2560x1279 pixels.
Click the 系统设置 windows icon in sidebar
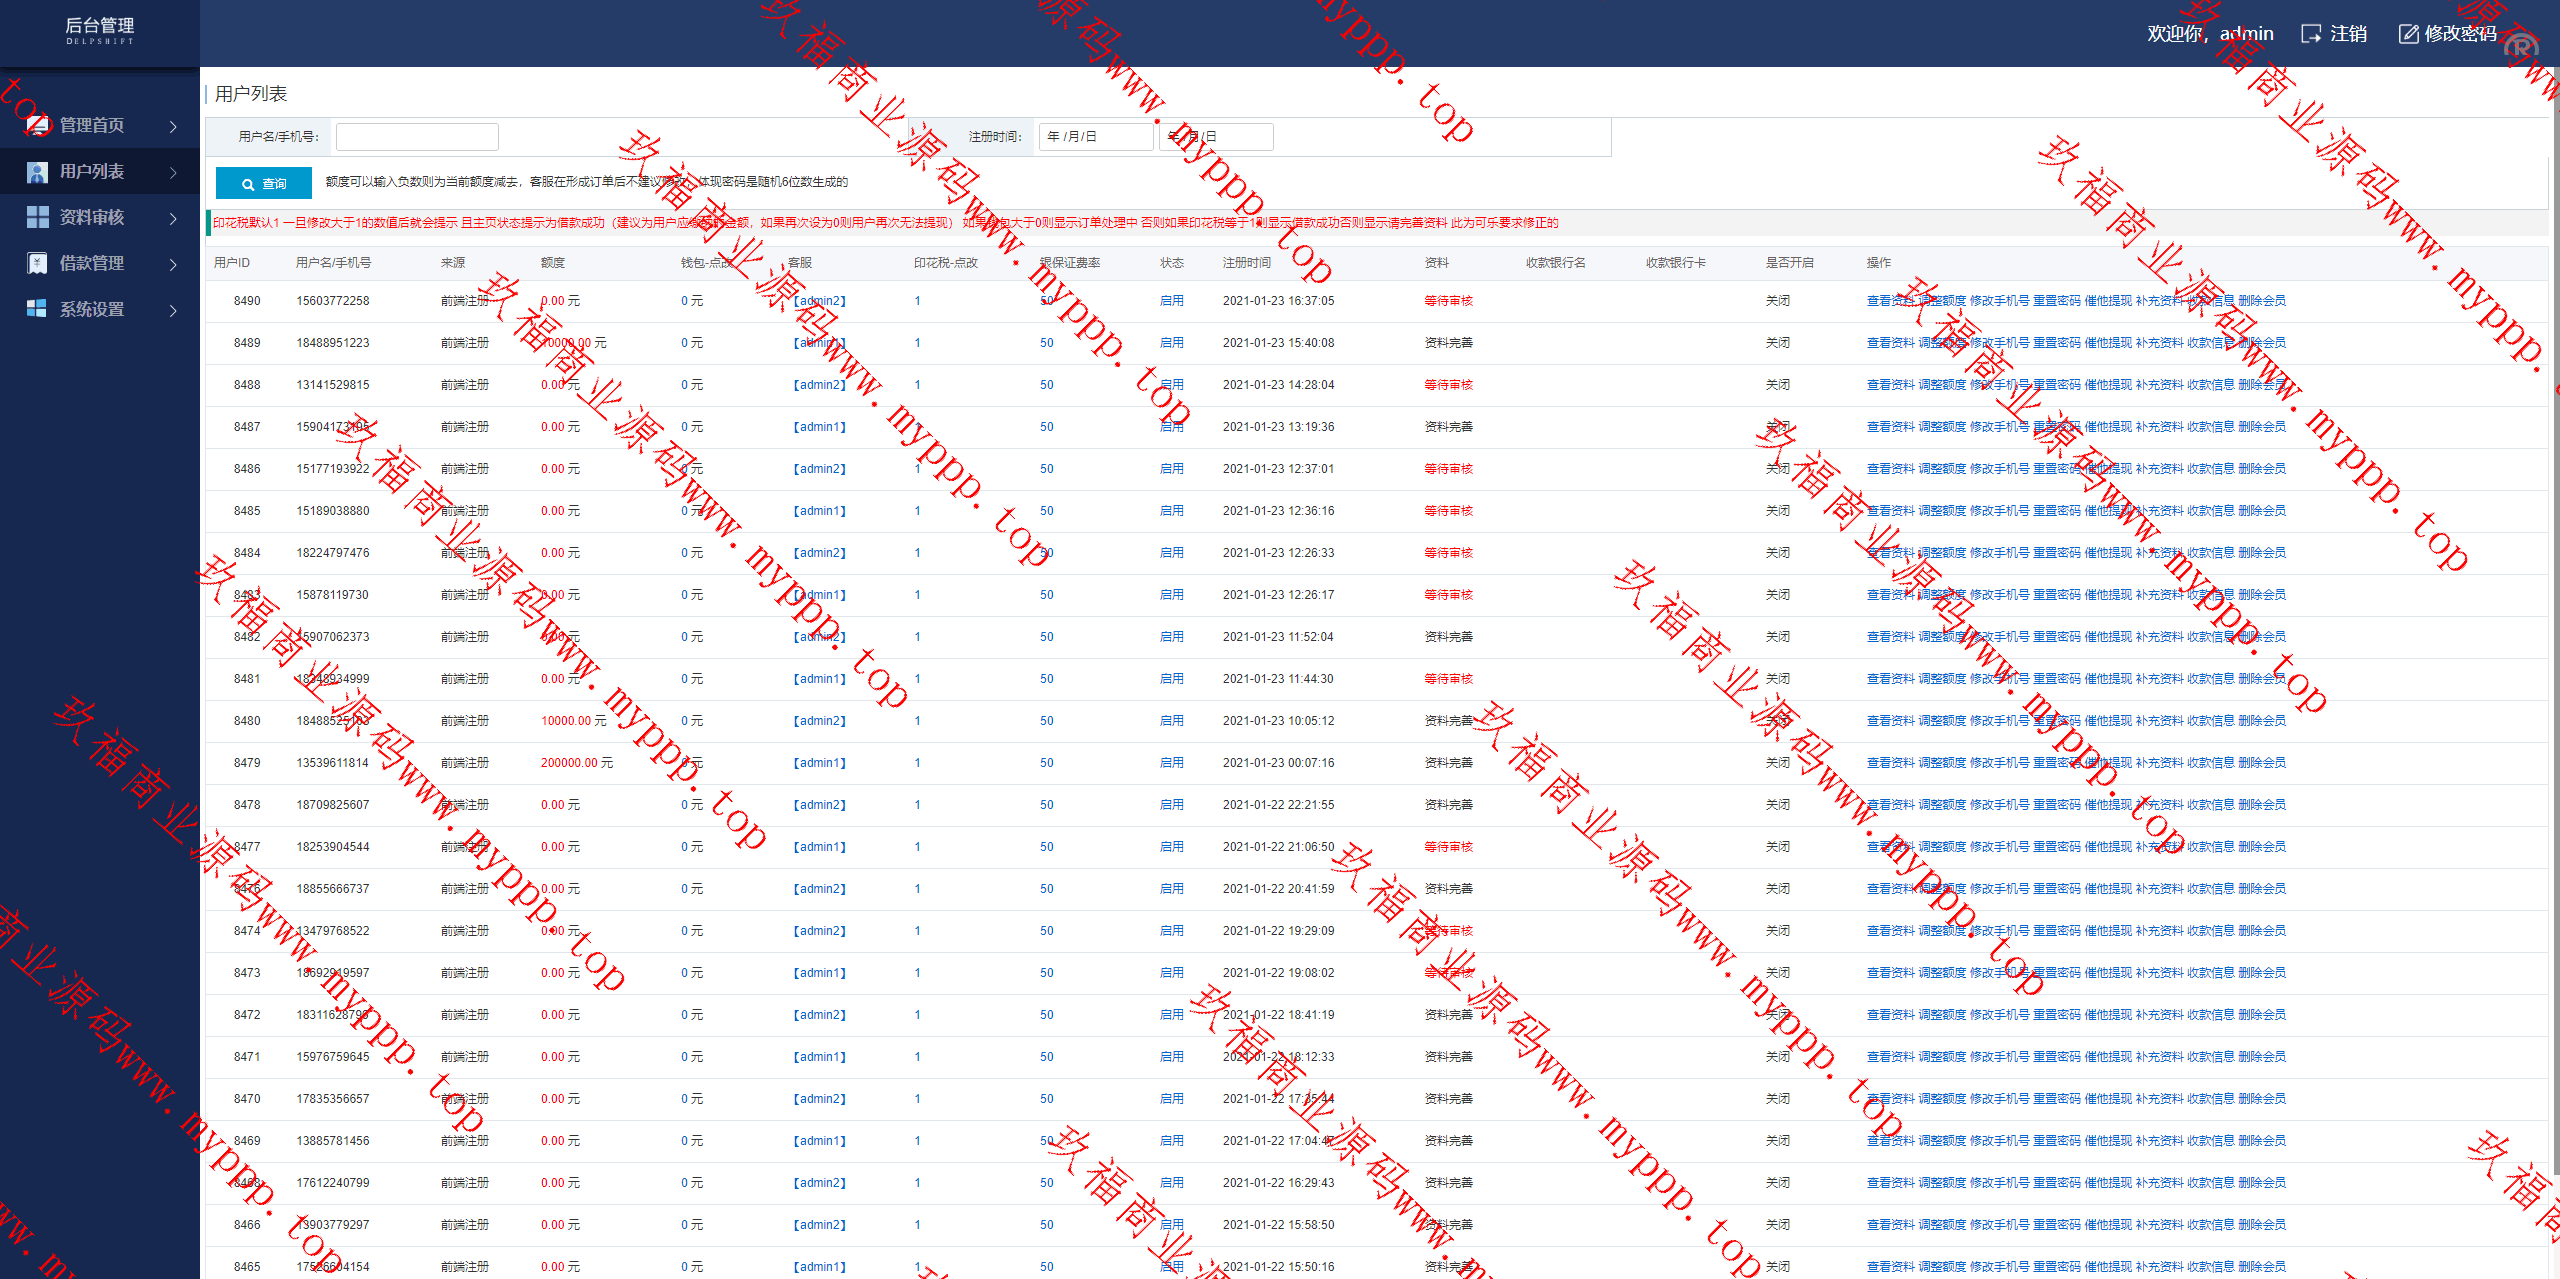point(37,309)
